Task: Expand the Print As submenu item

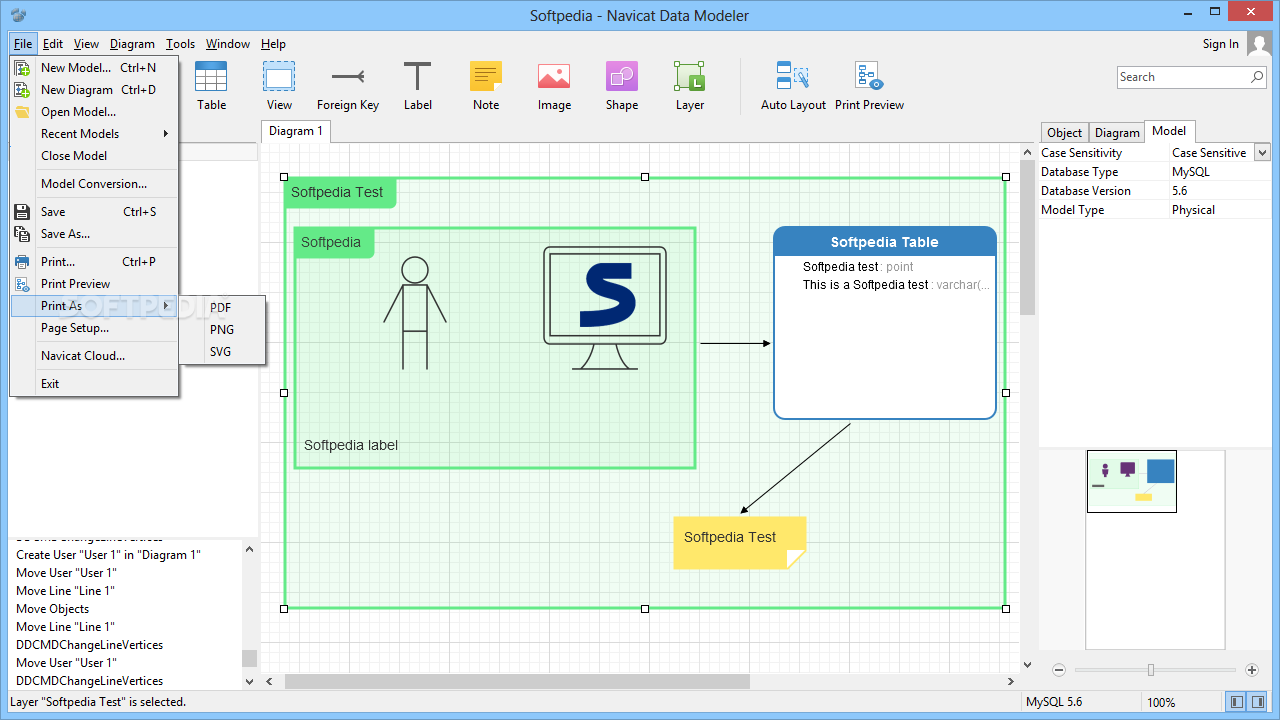Action: click(94, 306)
